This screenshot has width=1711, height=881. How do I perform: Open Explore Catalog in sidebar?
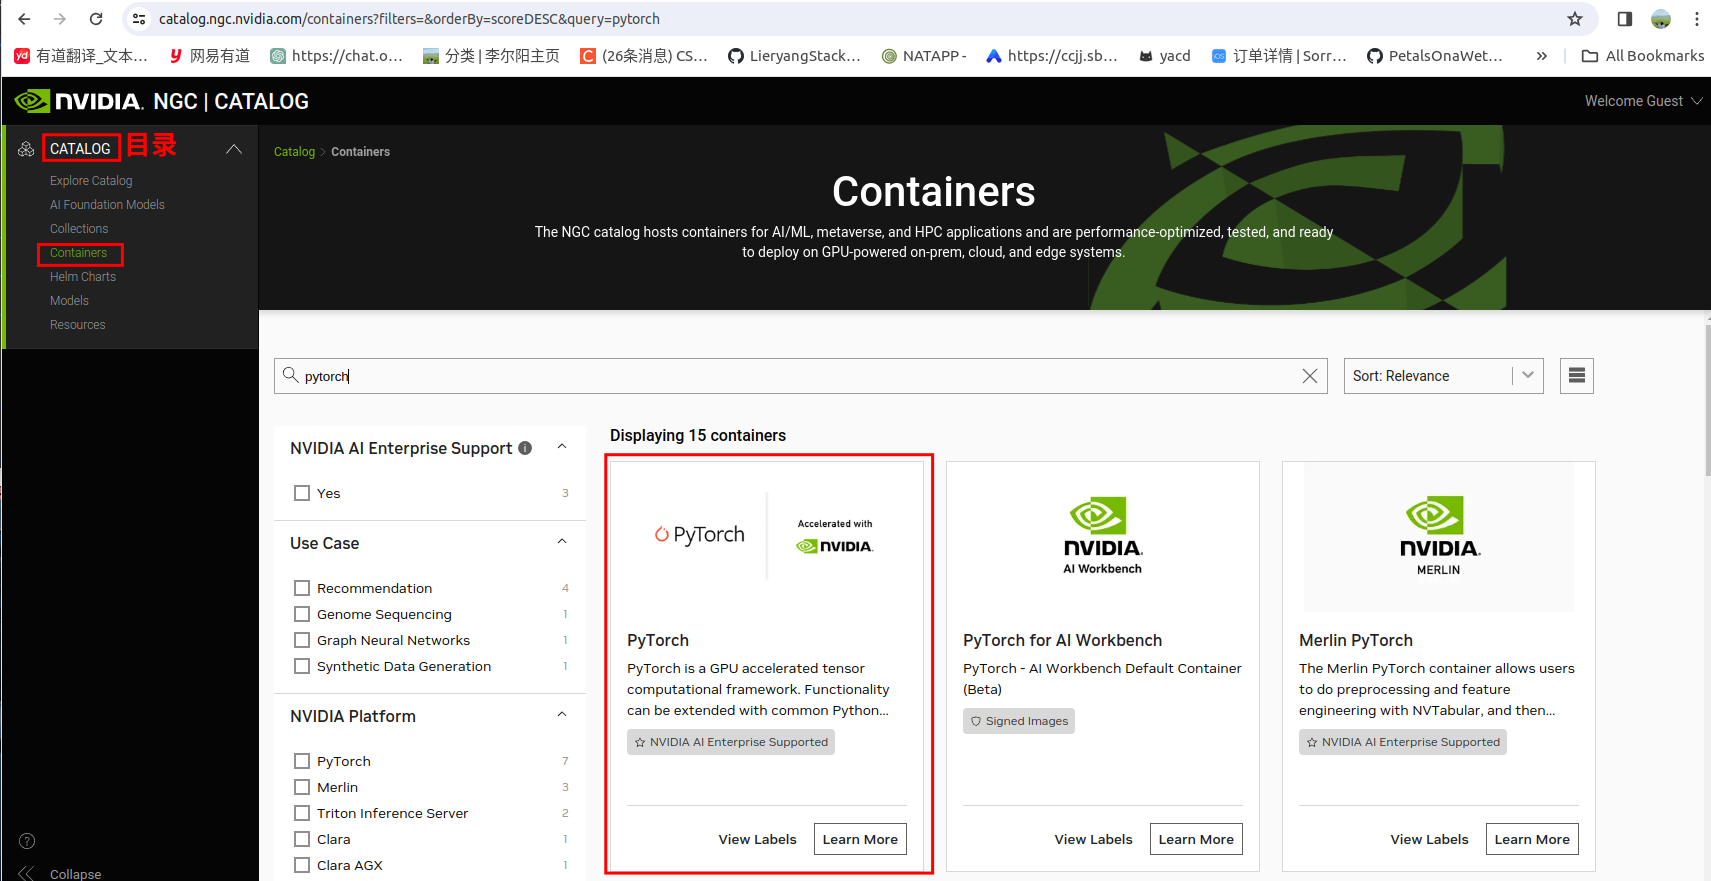point(91,181)
